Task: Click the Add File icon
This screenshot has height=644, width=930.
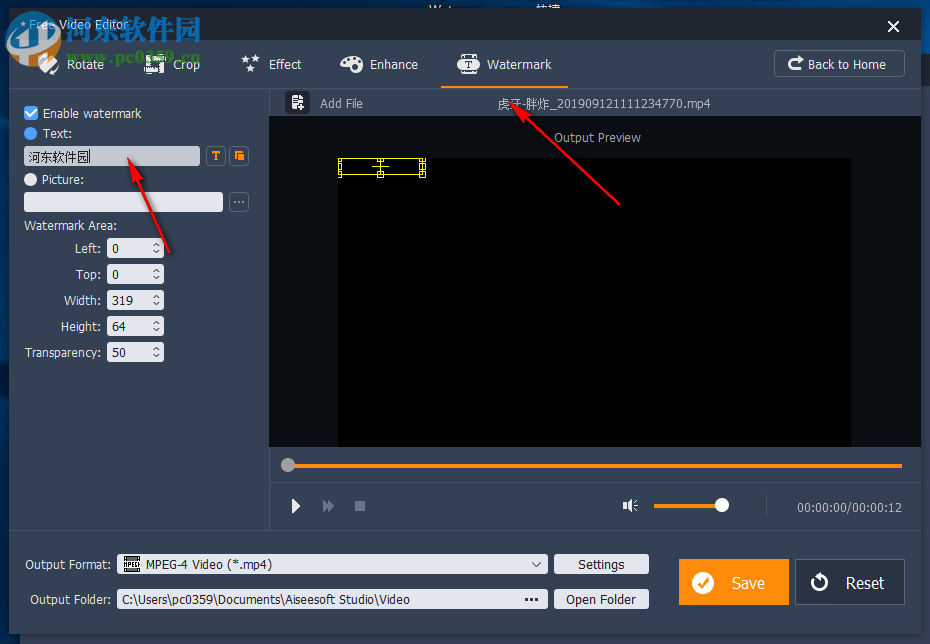Action: tap(297, 102)
